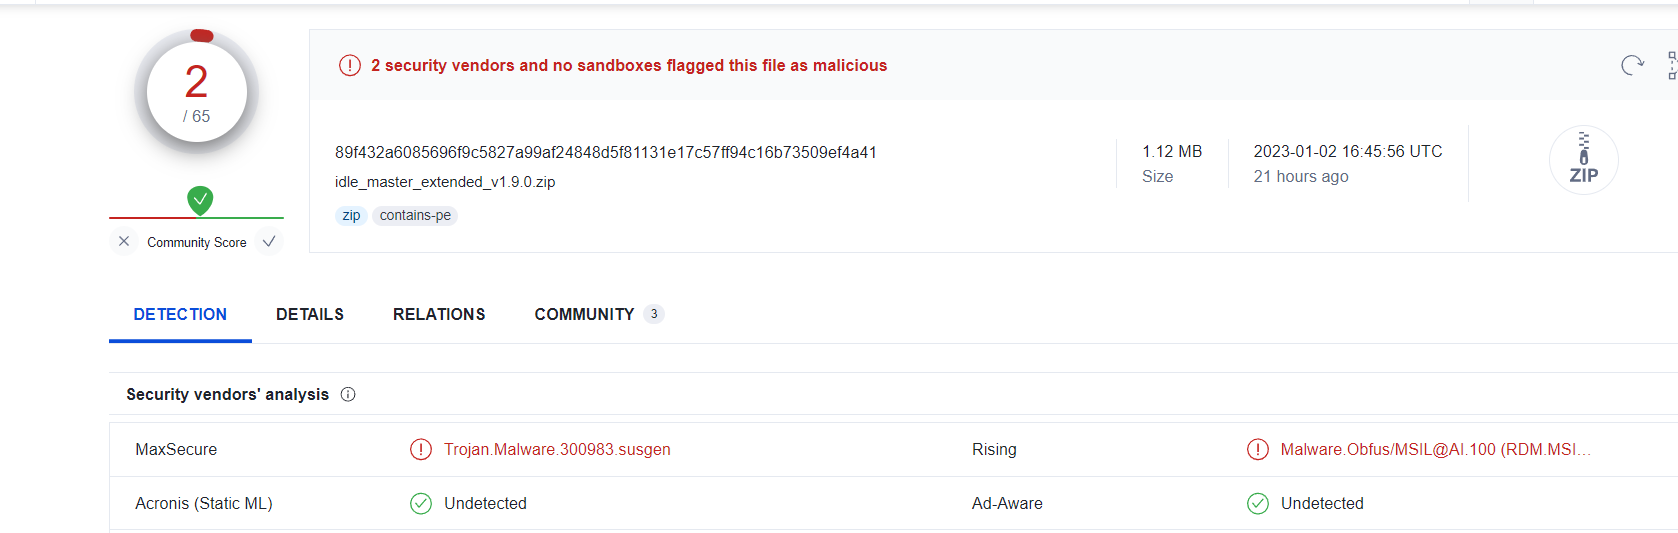Click the red alert icon in the malicious banner
Screen dimensions: 1678x533
pyautogui.click(x=349, y=65)
